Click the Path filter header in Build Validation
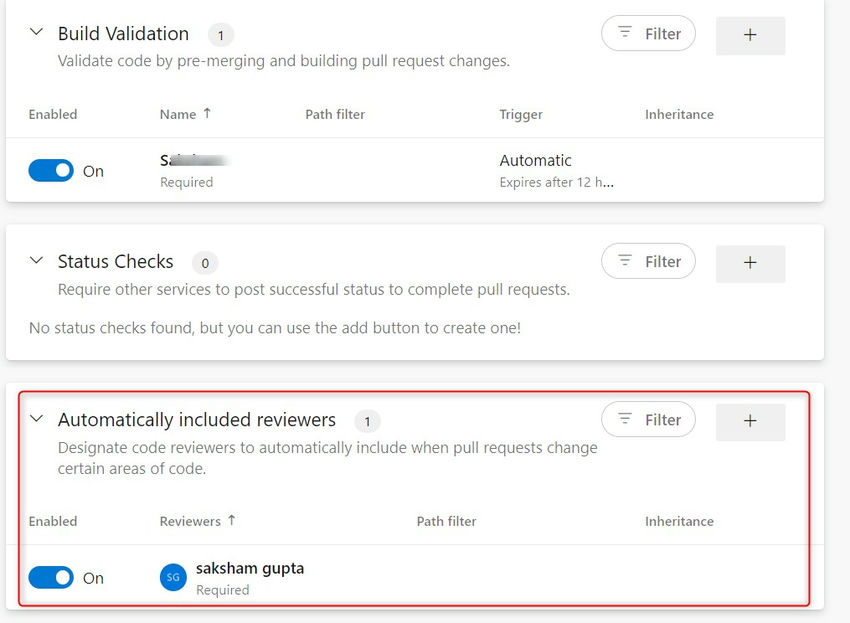Viewport: 850px width, 623px height. (335, 115)
